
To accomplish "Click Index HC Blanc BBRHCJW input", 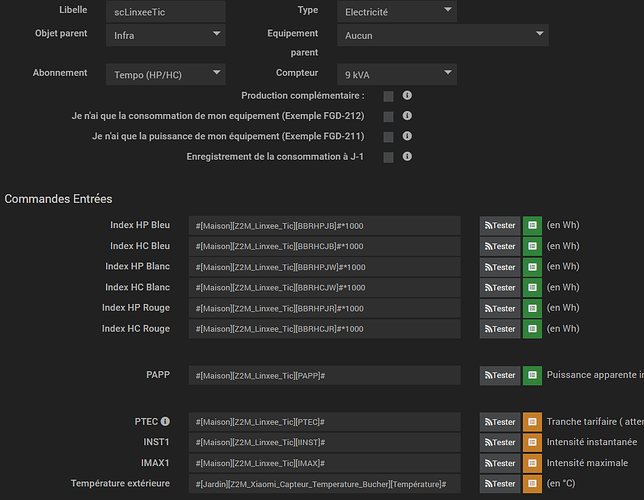I will point(324,288).
